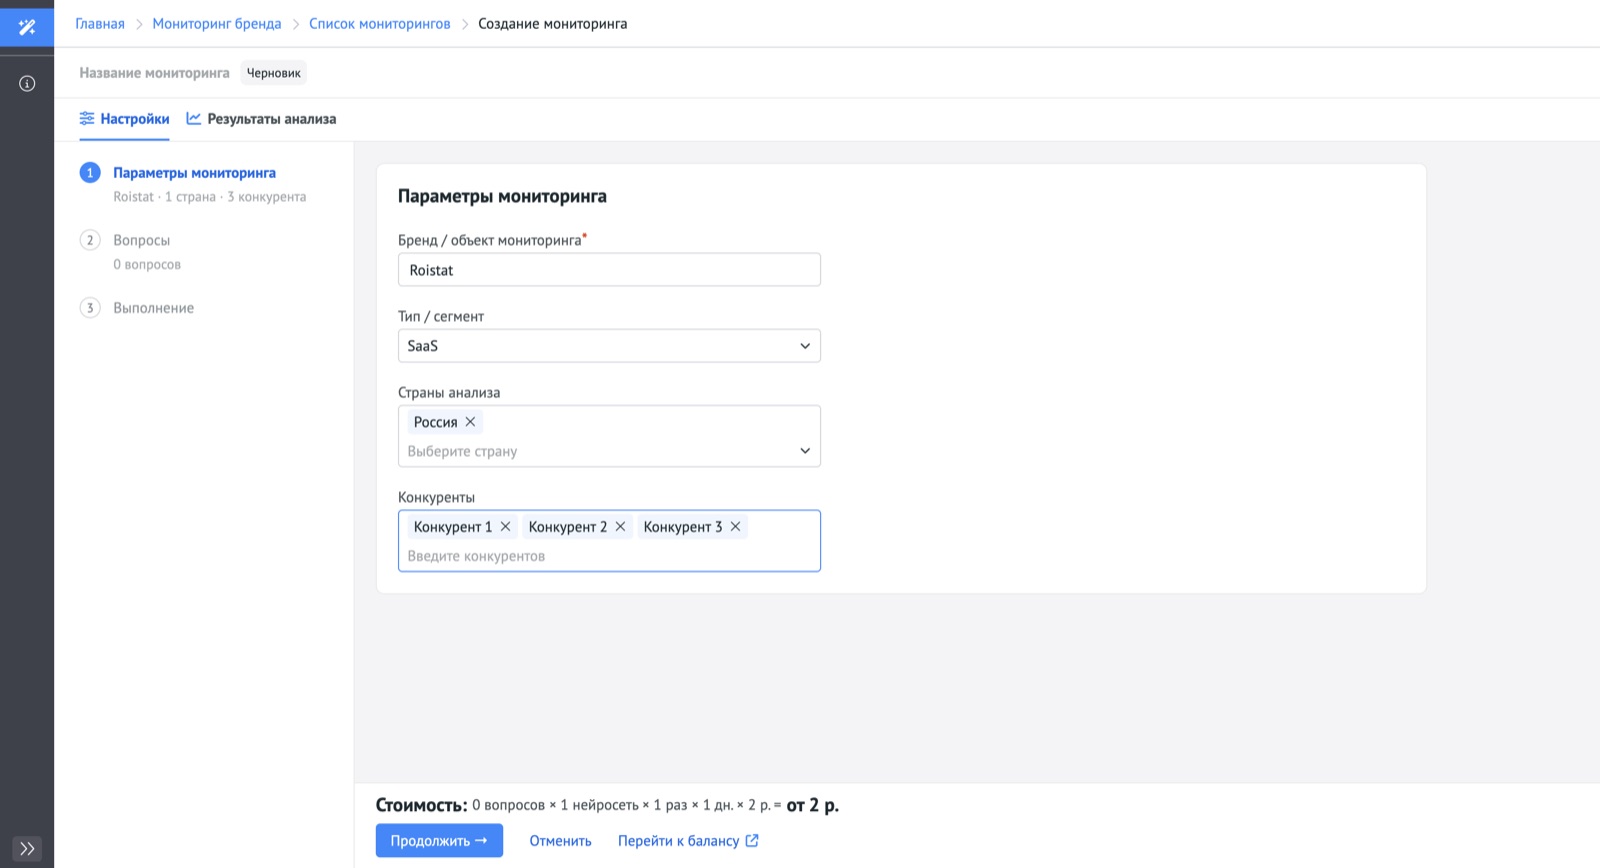Image resolution: width=1600 pixels, height=868 pixels.
Task: Open Список мониторингов breadcrumb link
Action: pyautogui.click(x=380, y=23)
